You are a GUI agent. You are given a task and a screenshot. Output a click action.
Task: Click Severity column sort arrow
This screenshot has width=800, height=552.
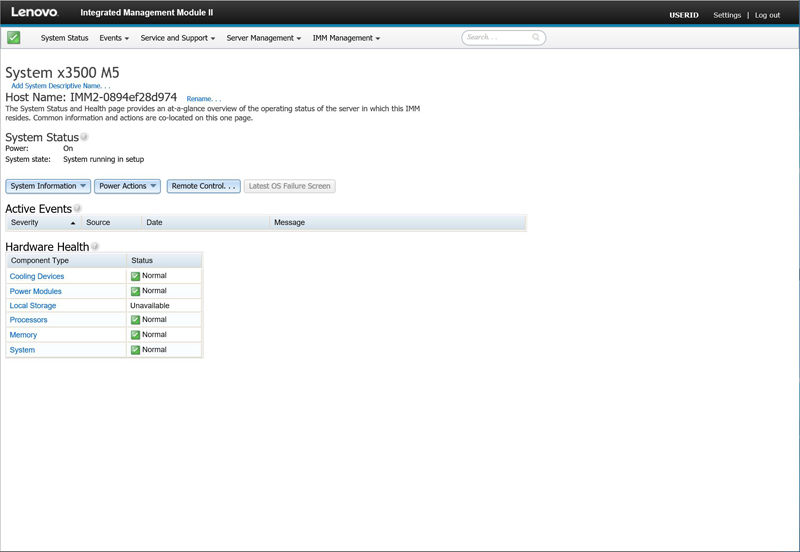[73, 223]
